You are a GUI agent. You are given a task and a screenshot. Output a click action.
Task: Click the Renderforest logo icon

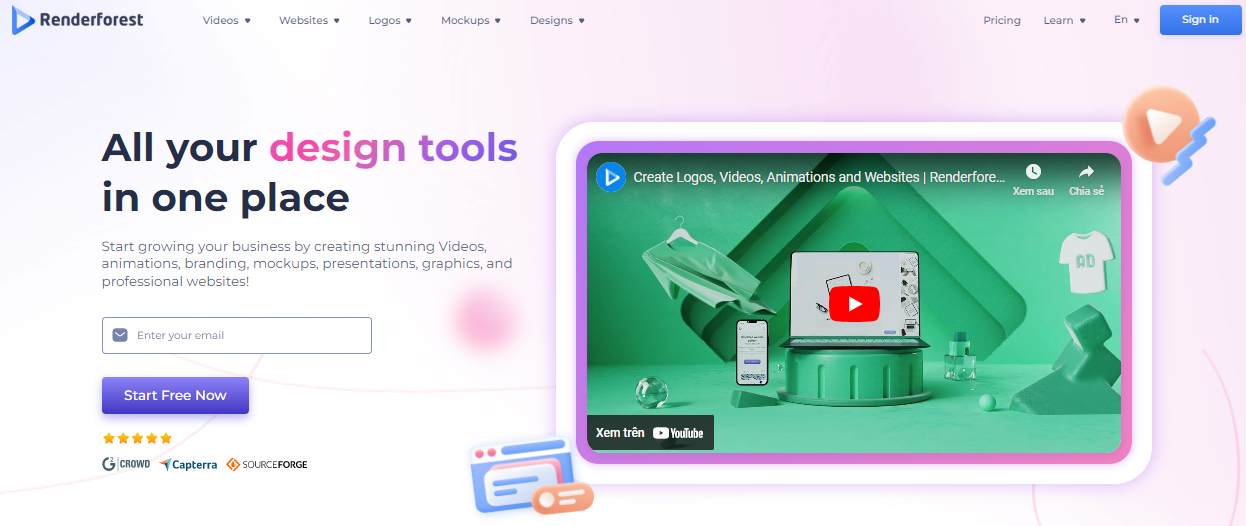click(24, 20)
